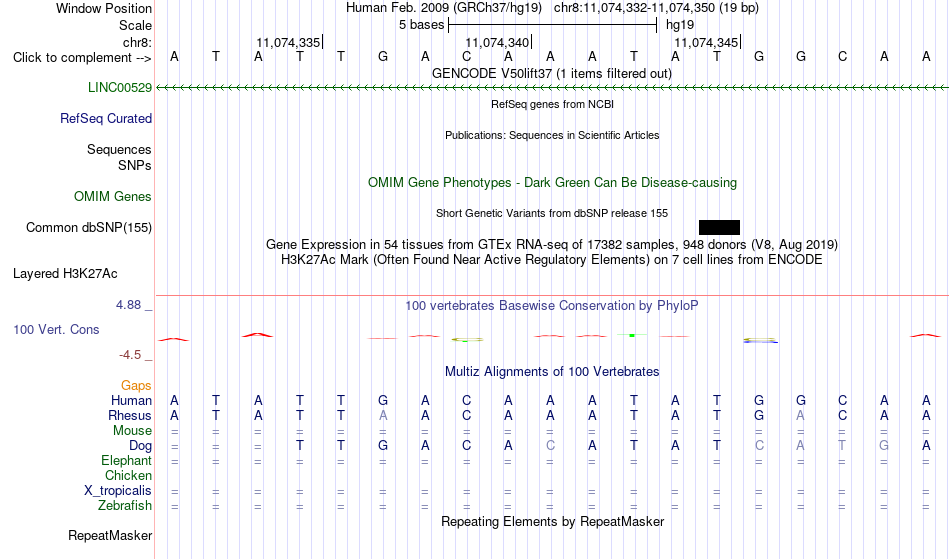The height and width of the screenshot is (559, 950).
Task: Click the H3K27Ac Mark ENCODE track title
Action: tap(552, 260)
